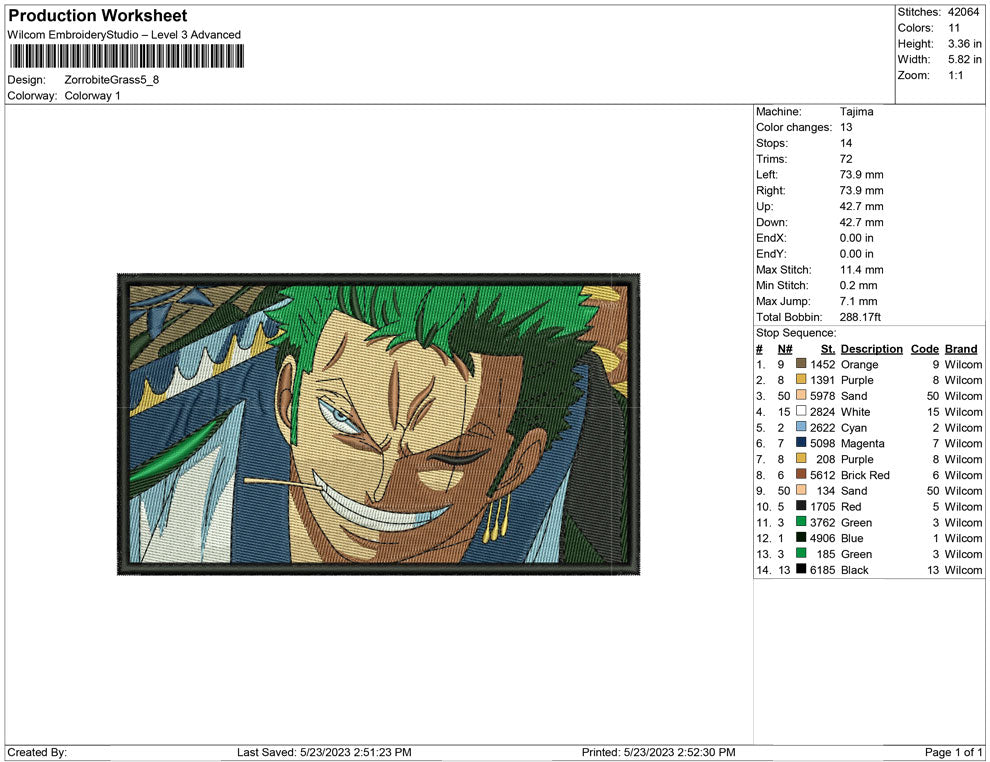Pick the swatch beside 134 Sand
This screenshot has width=990, height=762.
click(801, 490)
